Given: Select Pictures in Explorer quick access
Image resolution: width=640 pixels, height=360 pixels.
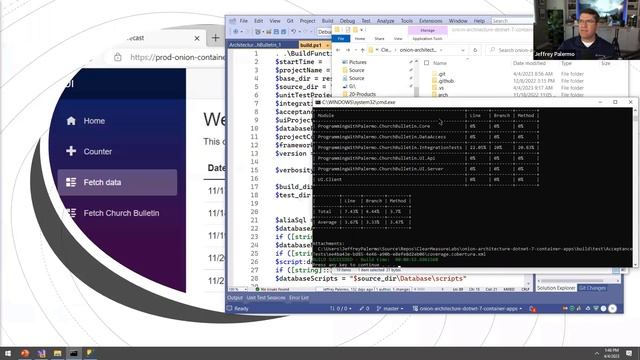Looking at the screenshot, I should [358, 62].
